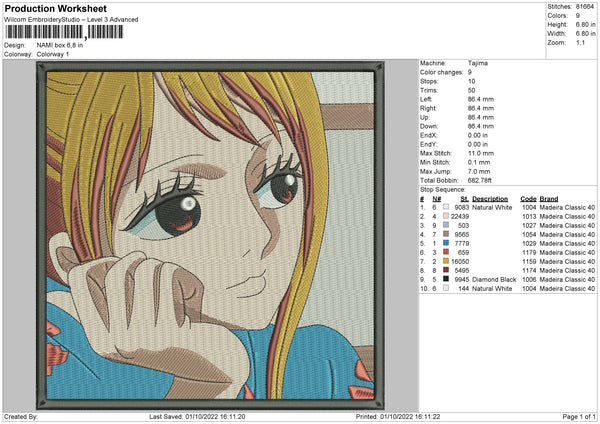Click the Down value '86.4 mm'

click(481, 126)
